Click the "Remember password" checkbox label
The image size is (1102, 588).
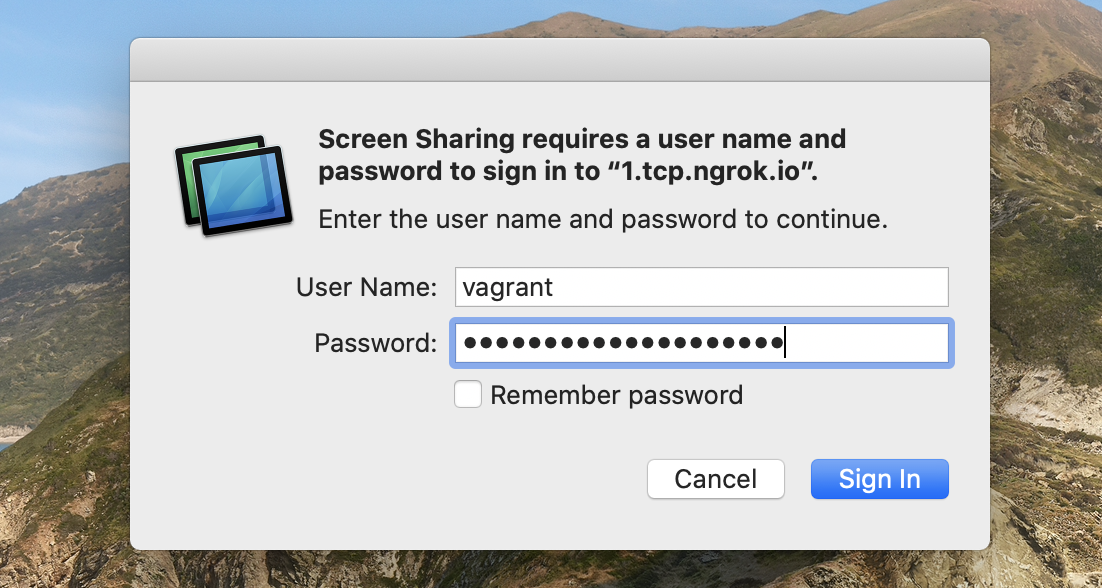point(616,395)
